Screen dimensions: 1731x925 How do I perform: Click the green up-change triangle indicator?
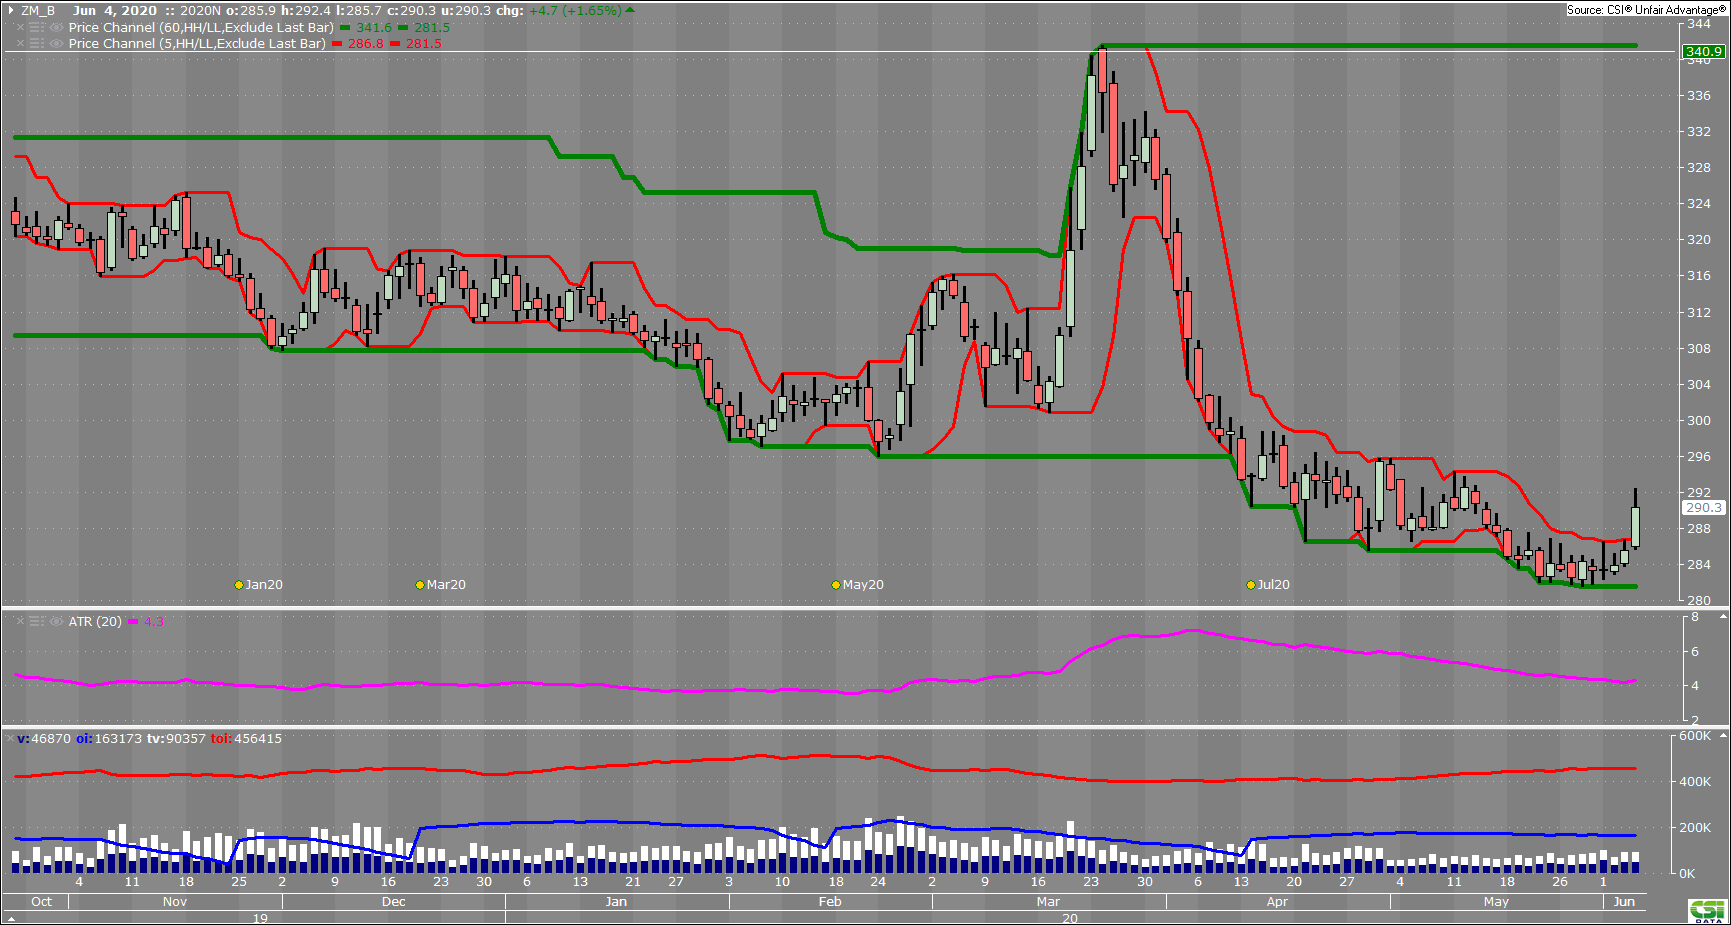630,10
